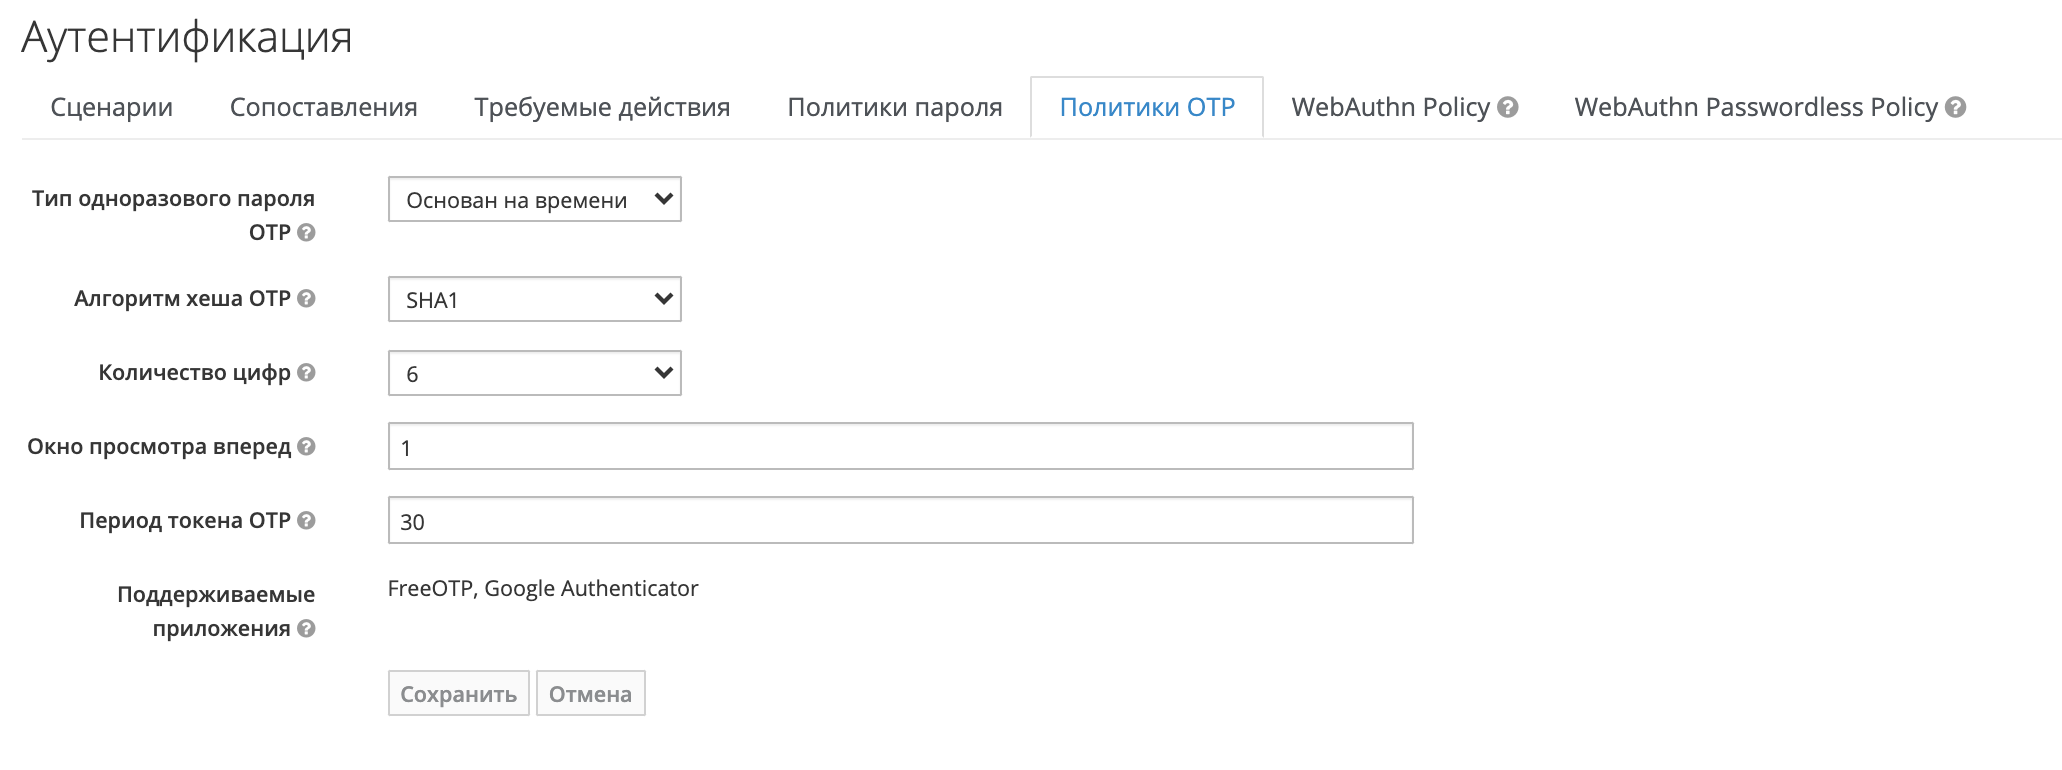Select the OTP token period field showing 30
Image resolution: width=2062 pixels, height=770 pixels.
pos(900,520)
